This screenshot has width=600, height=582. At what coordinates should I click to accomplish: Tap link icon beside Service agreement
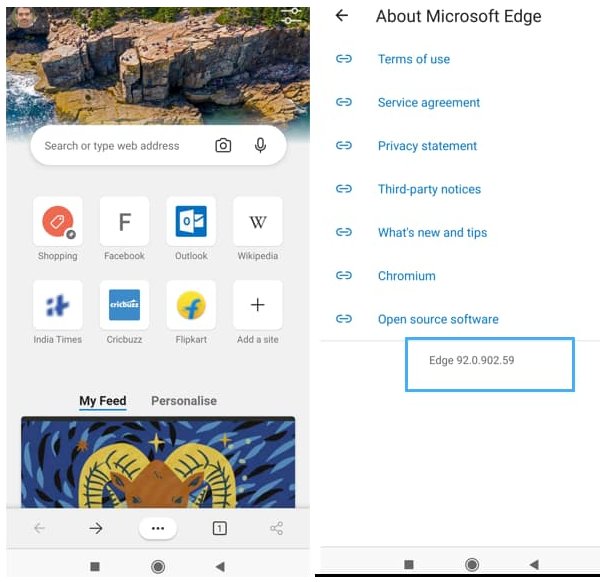344,102
